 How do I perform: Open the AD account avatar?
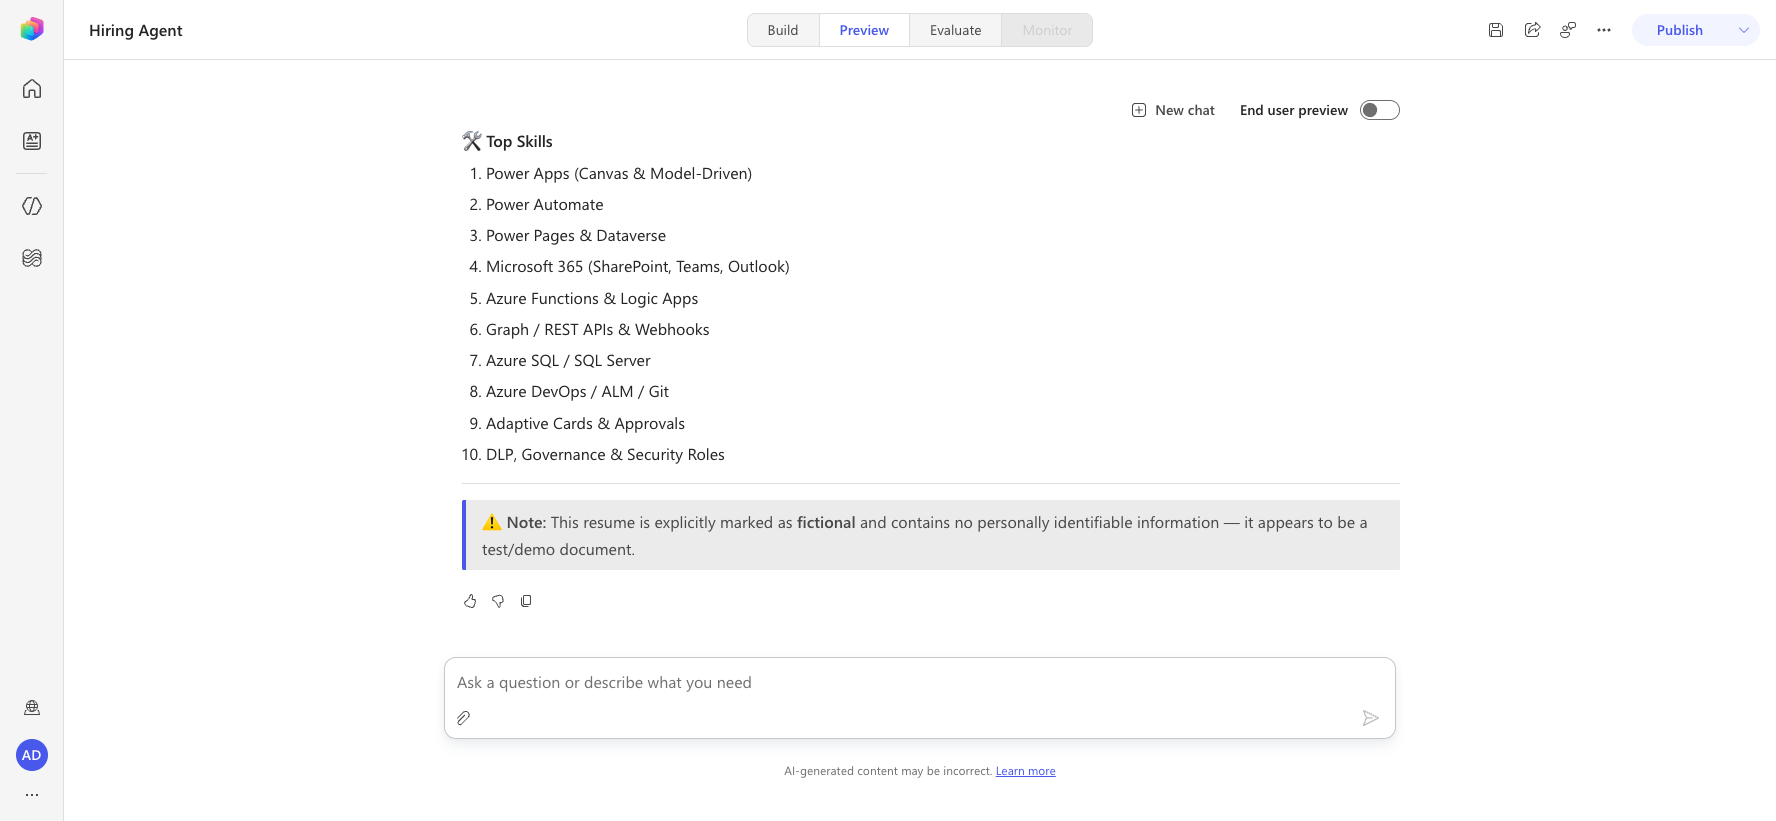click(32, 755)
